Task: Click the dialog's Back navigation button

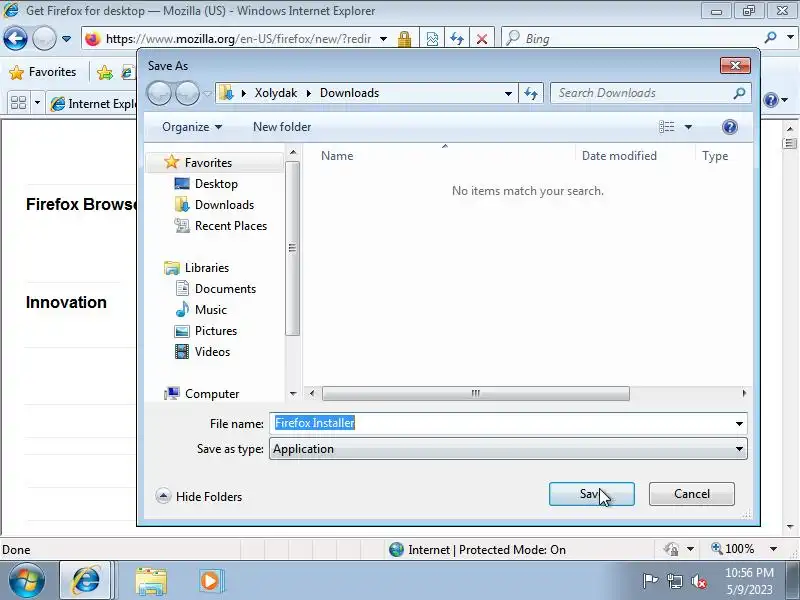Action: point(159,93)
